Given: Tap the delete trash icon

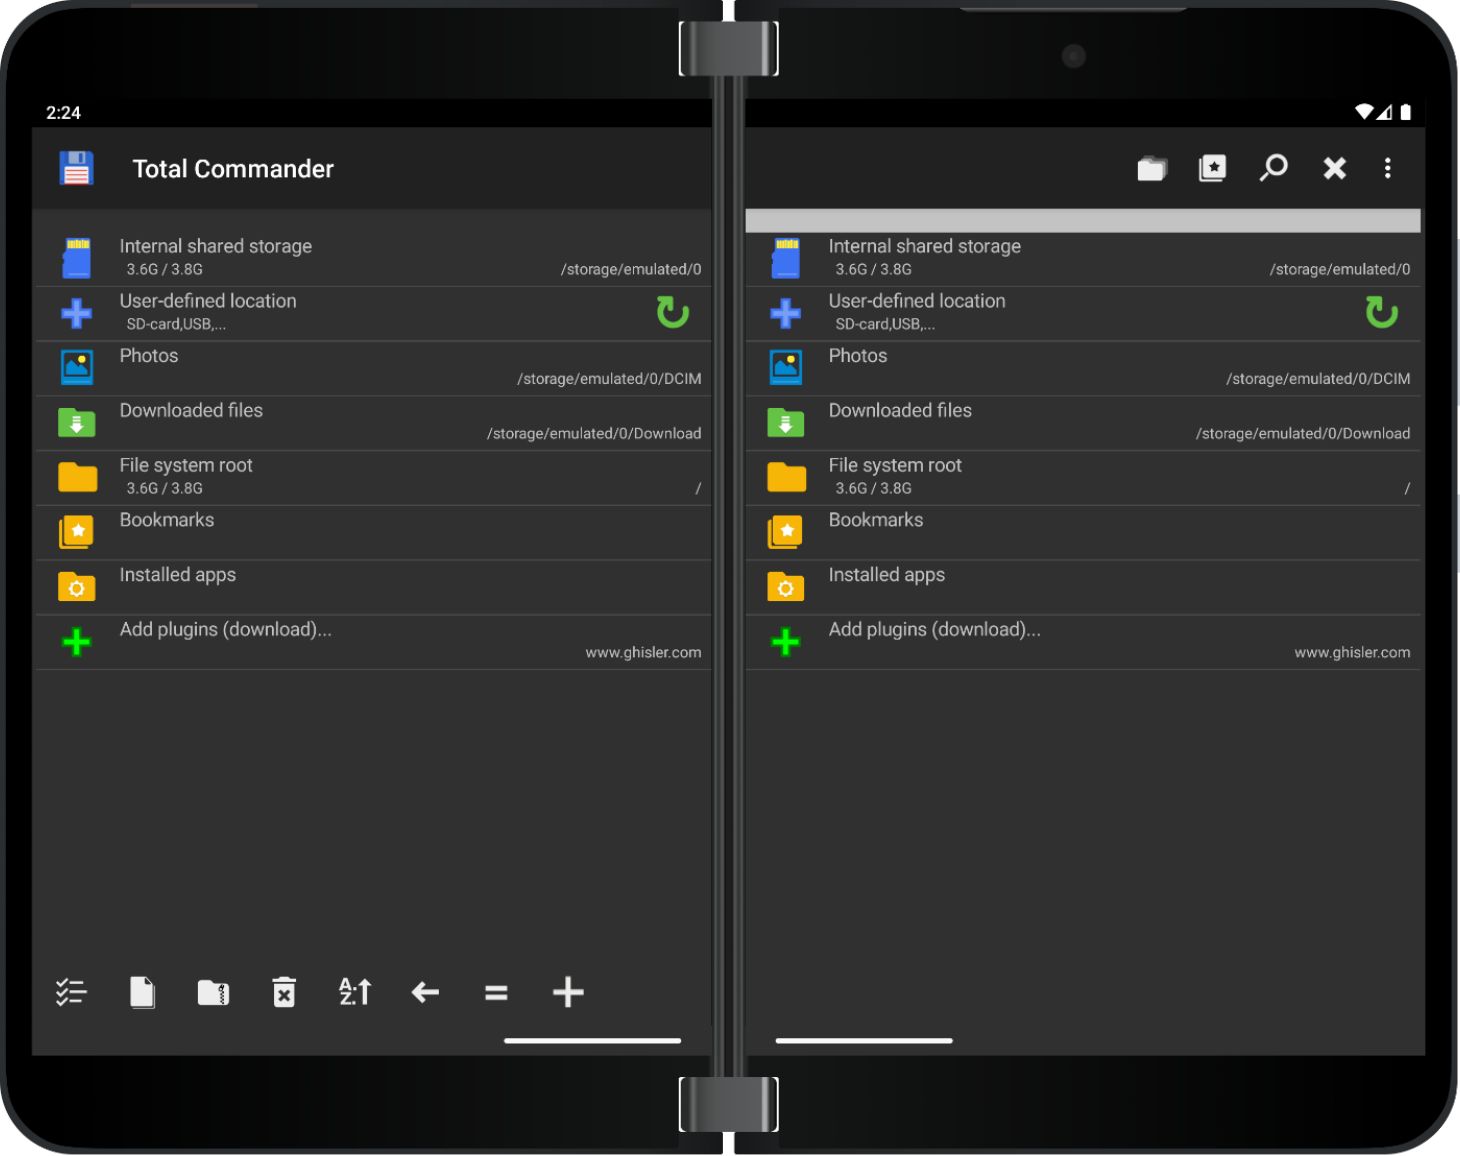Looking at the screenshot, I should pos(284,992).
